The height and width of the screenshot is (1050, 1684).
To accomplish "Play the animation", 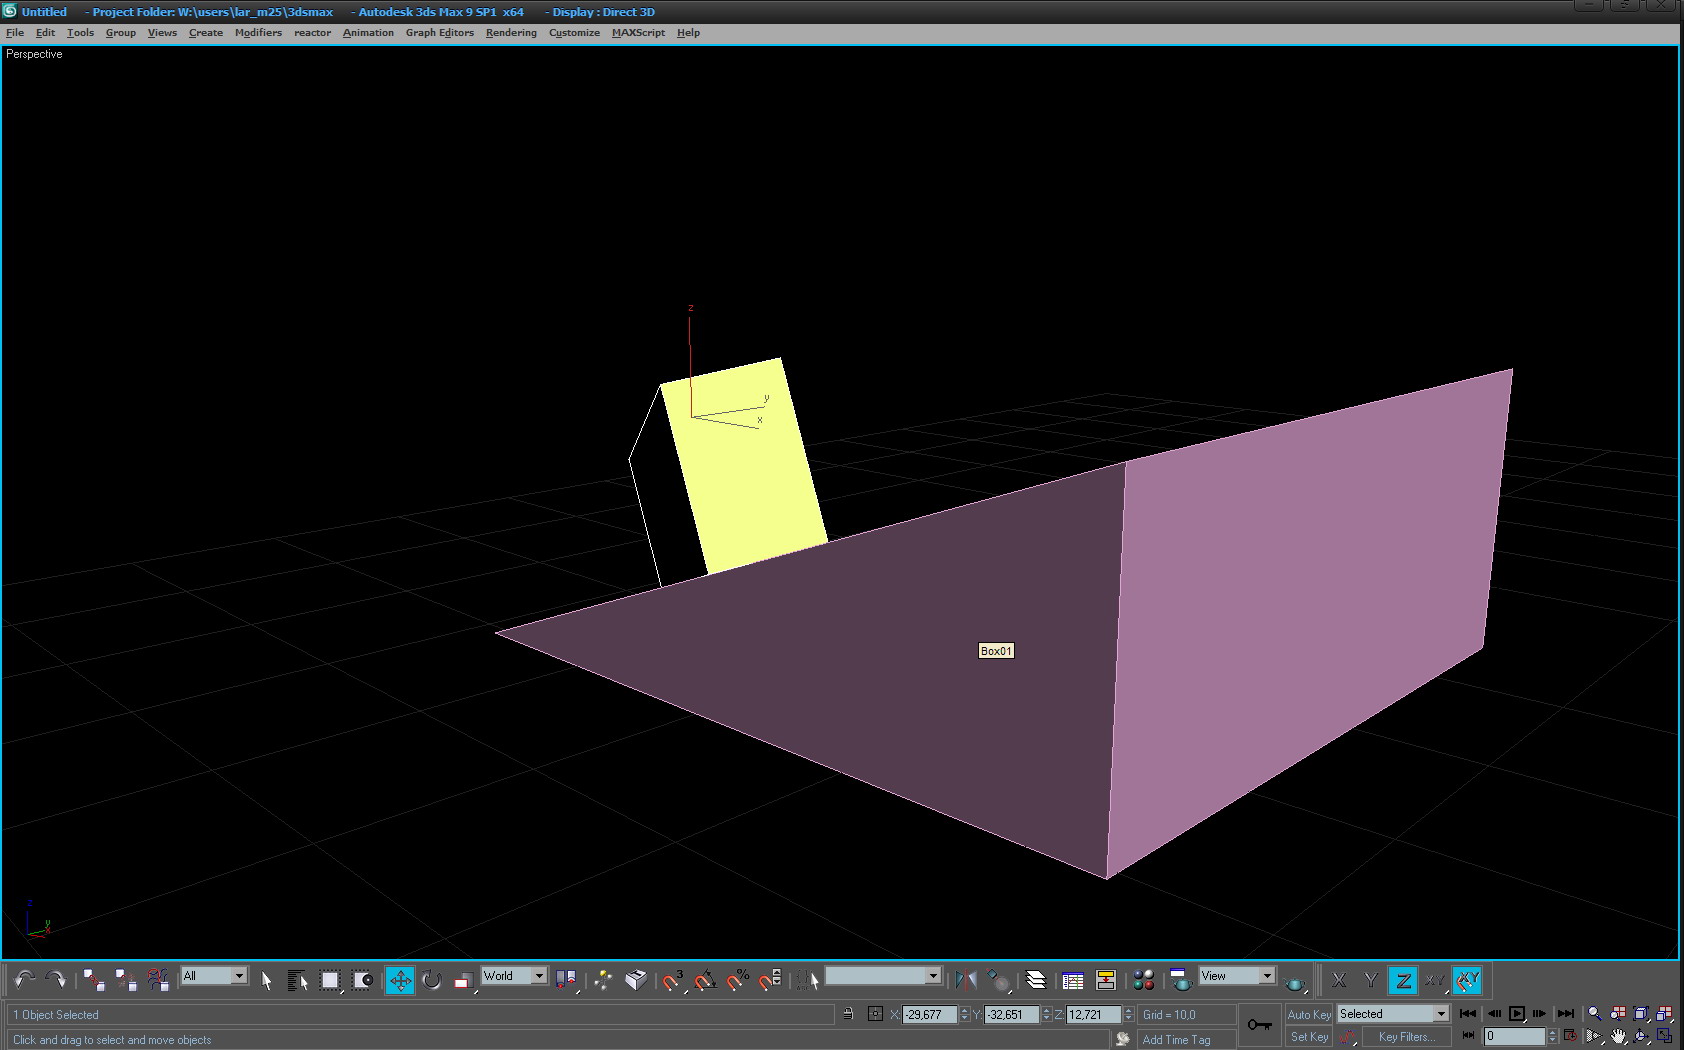I will click(x=1517, y=1014).
